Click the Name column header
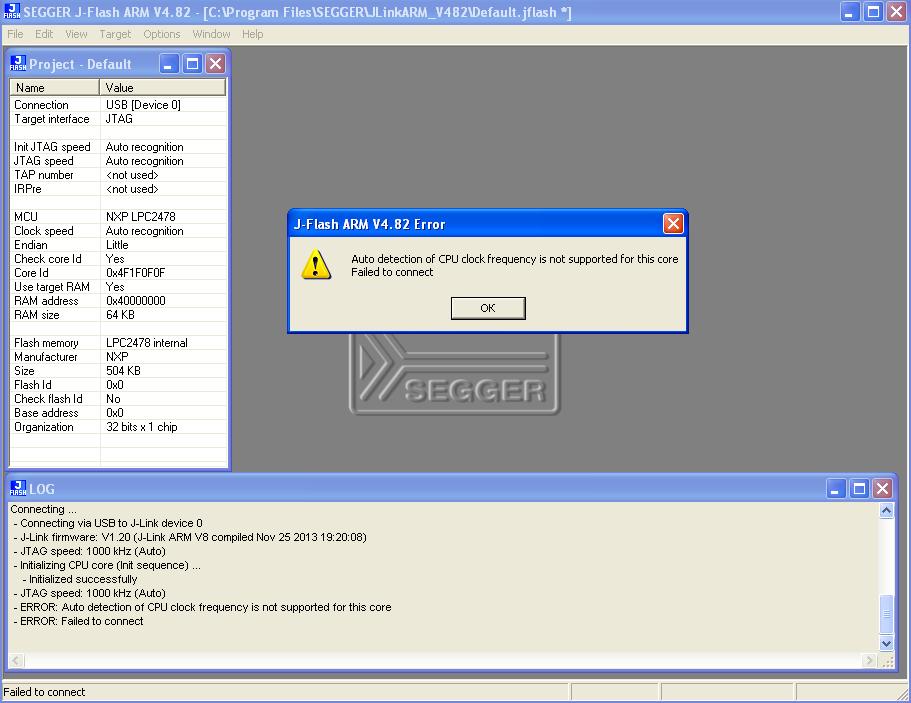 (55, 88)
